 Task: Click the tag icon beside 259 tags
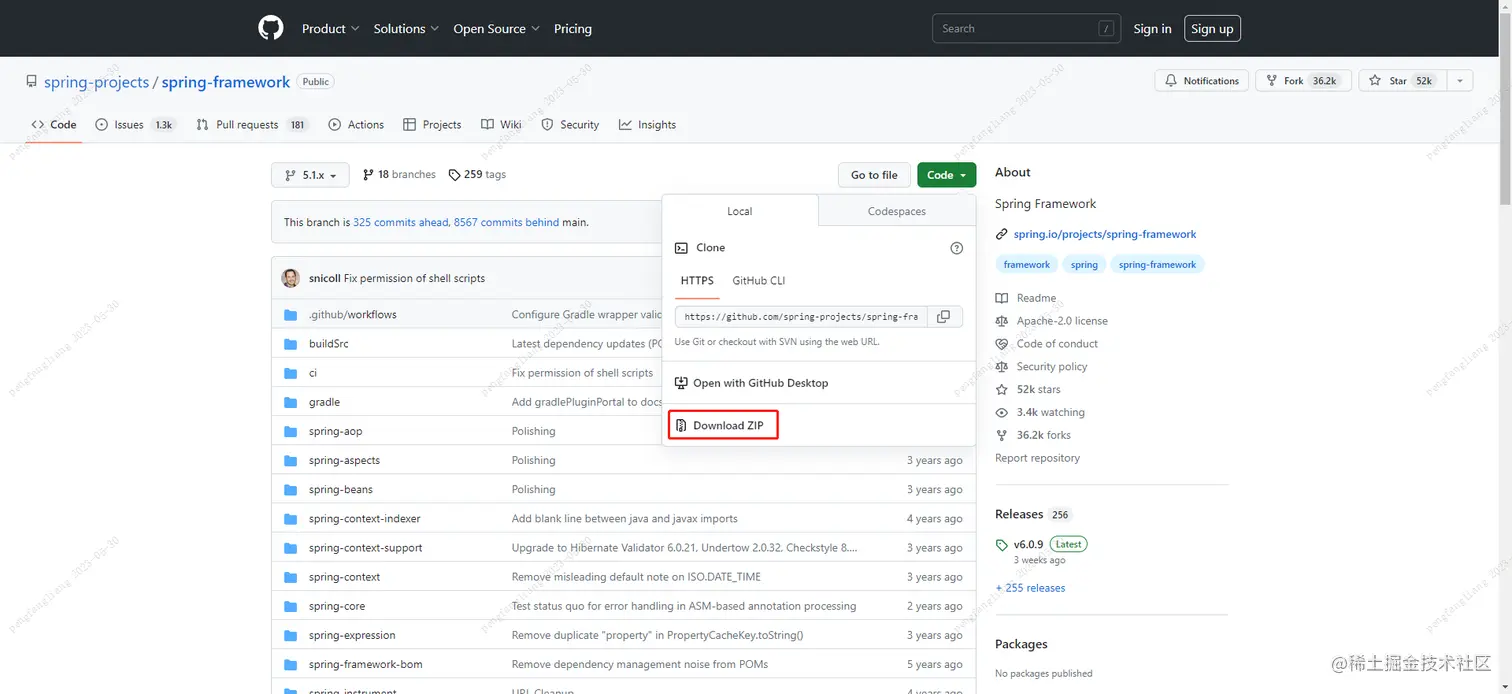[454, 174]
